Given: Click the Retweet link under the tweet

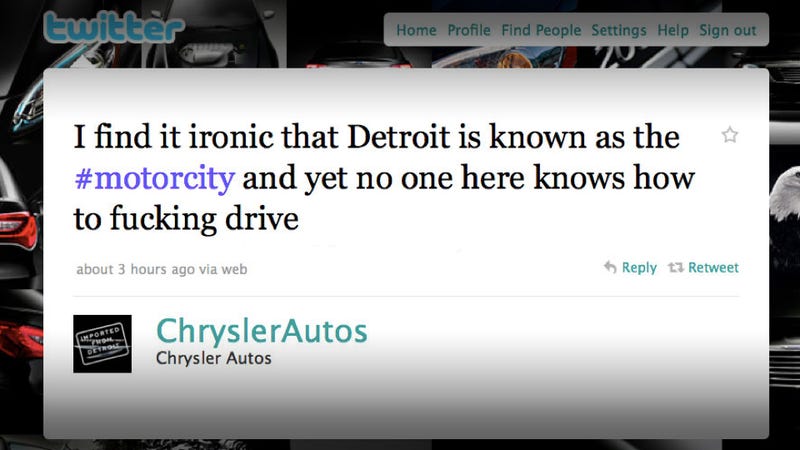Looking at the screenshot, I should 713,267.
